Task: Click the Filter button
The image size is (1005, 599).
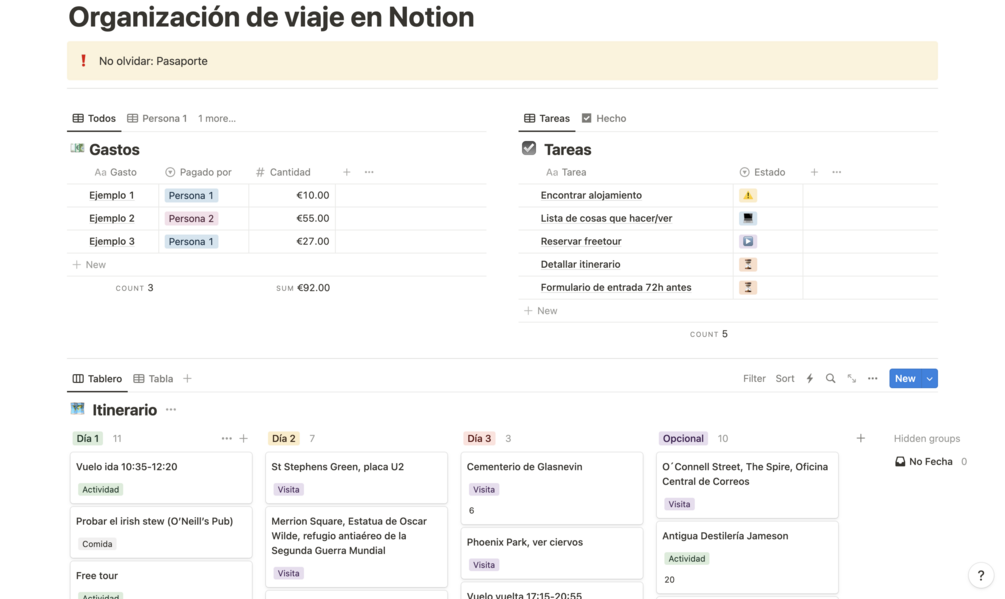Action: (x=754, y=379)
